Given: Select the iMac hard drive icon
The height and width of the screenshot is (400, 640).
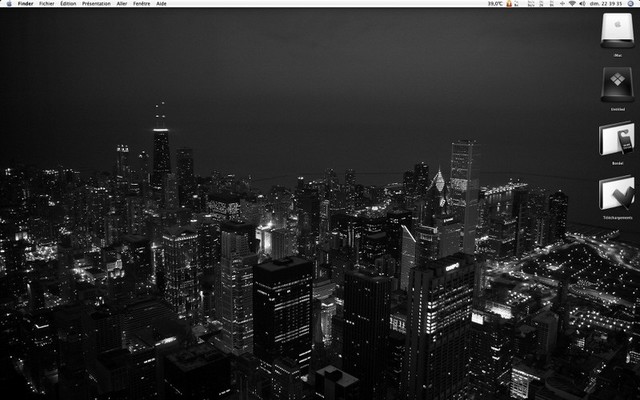Looking at the screenshot, I should point(617,31).
